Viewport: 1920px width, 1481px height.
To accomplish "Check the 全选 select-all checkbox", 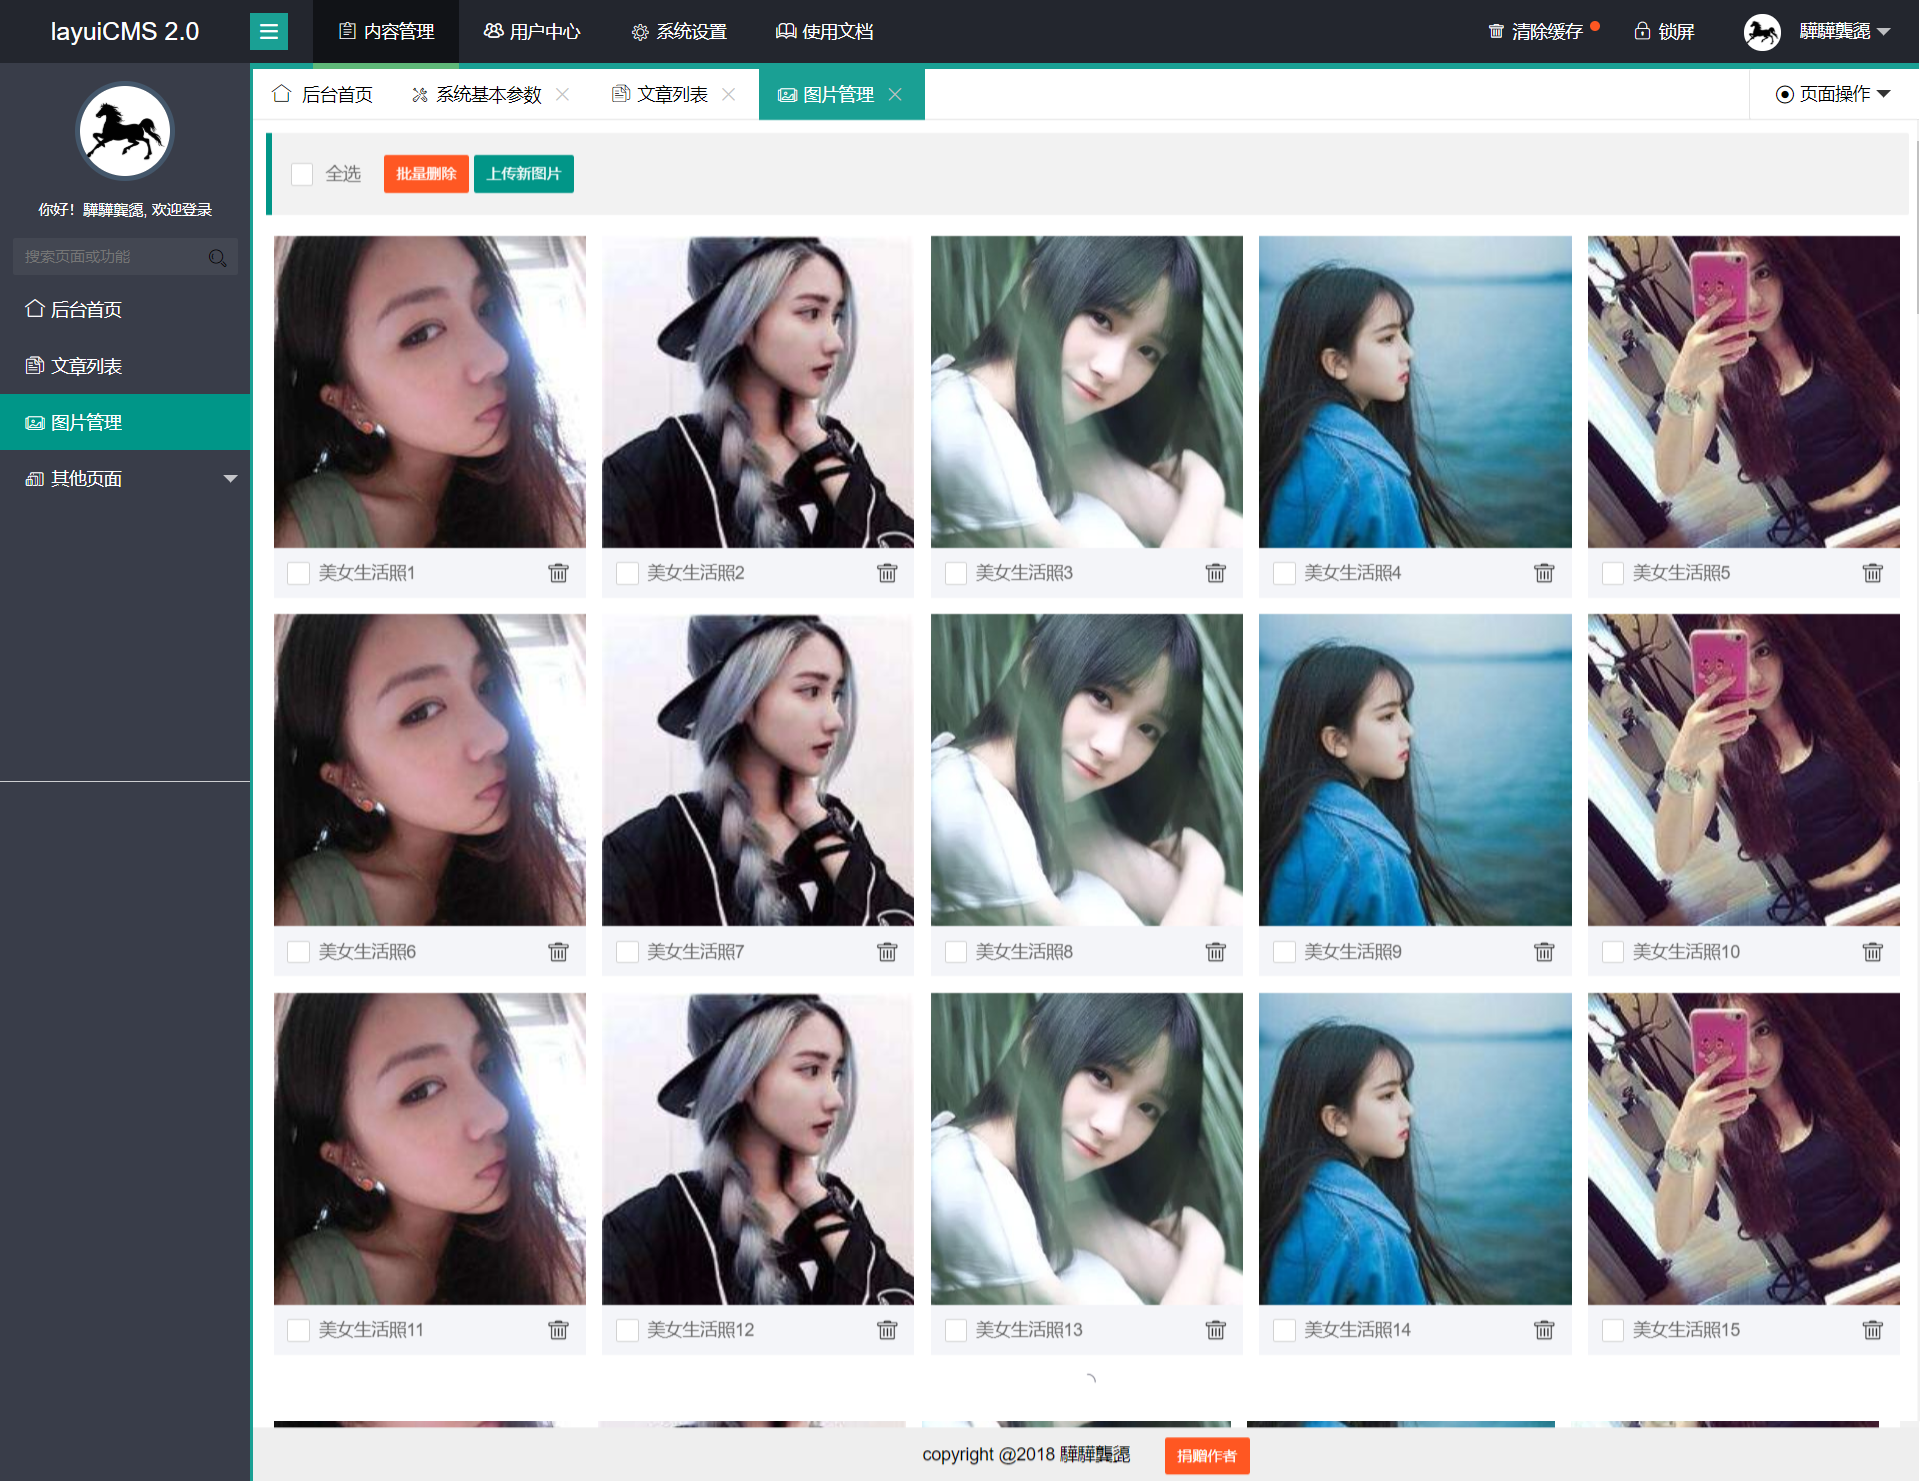I will tap(302, 174).
